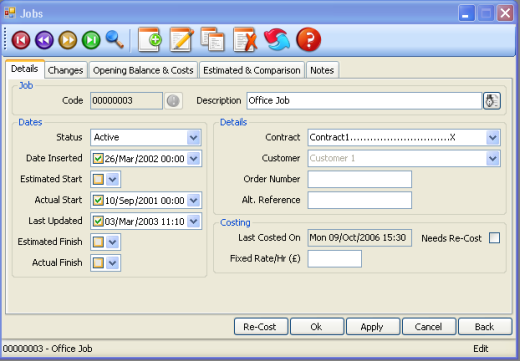This screenshot has width=520, height=361.
Task: Click the Alt. Reference field
Action: 360,200
